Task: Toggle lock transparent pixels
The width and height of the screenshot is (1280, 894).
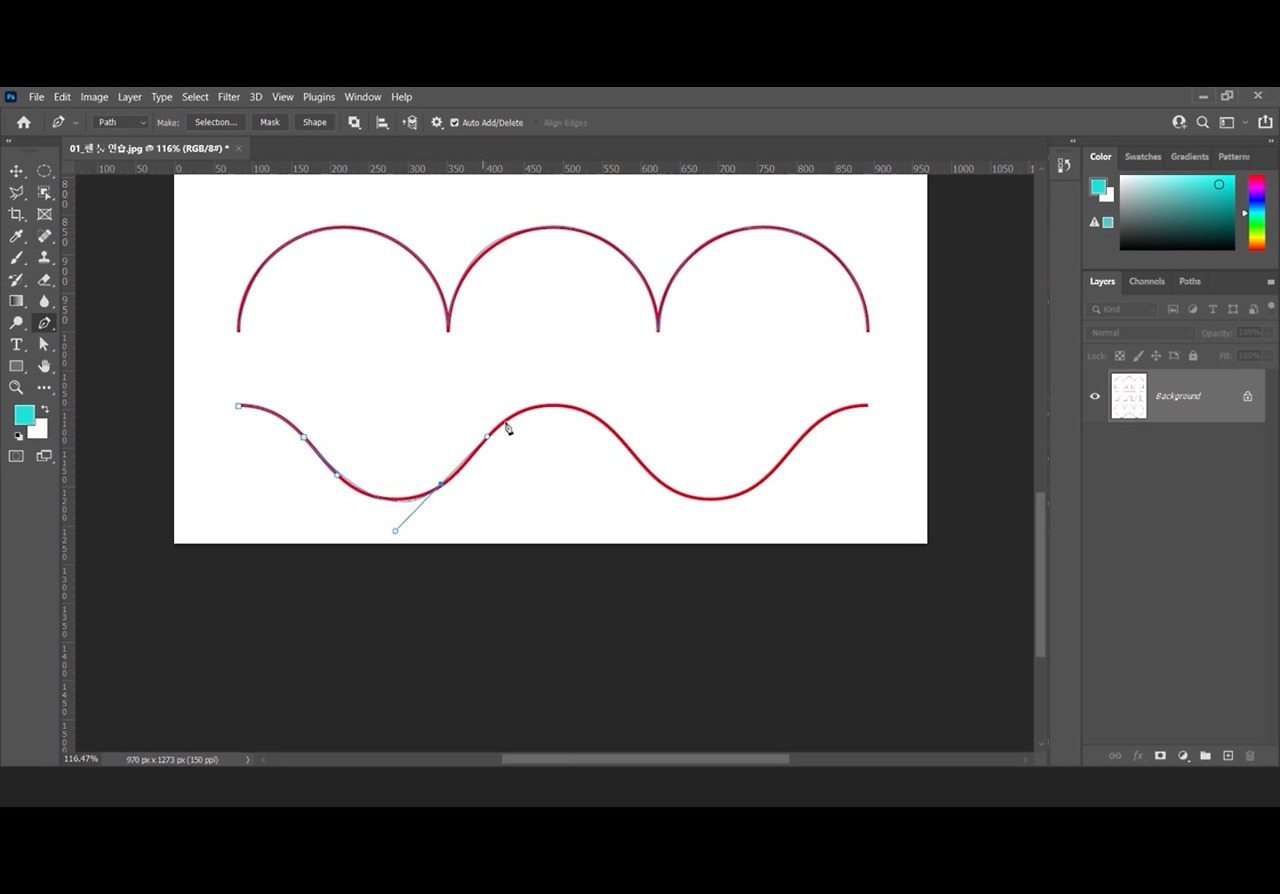Action: (x=1120, y=356)
